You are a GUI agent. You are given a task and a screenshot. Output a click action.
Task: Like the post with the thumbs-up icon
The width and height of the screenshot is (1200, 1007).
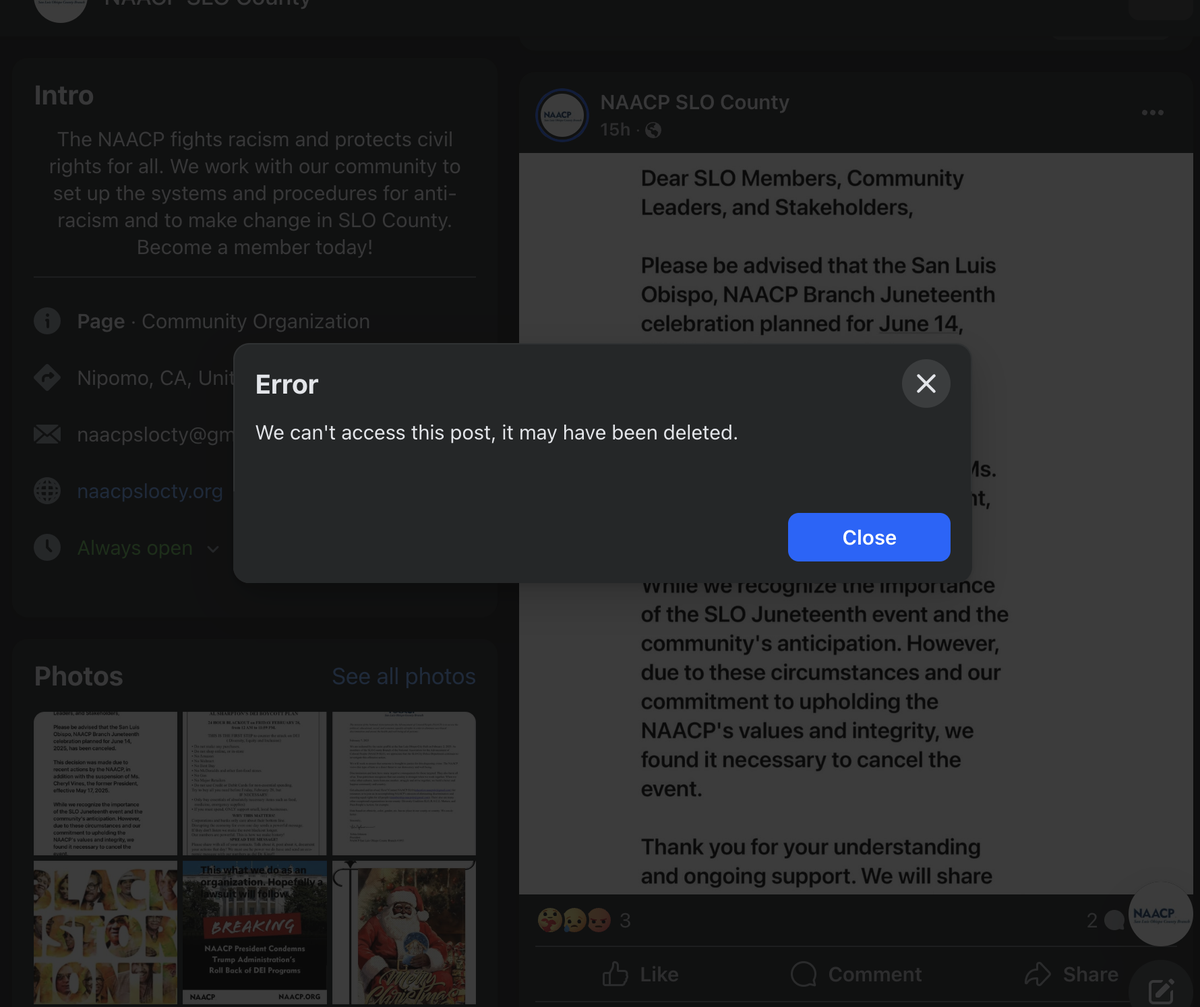coord(640,974)
